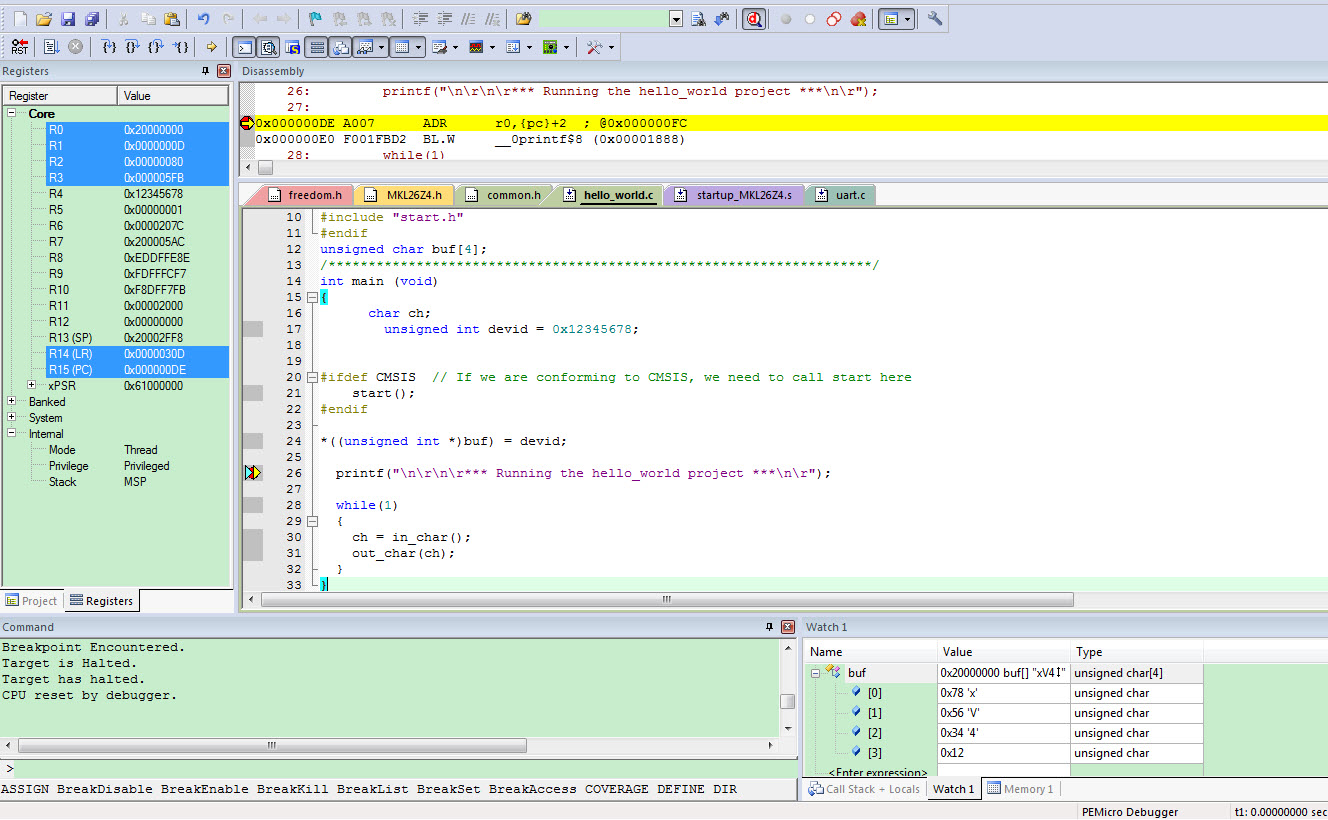Step out of current function
1328x820 pixels.
156,47
